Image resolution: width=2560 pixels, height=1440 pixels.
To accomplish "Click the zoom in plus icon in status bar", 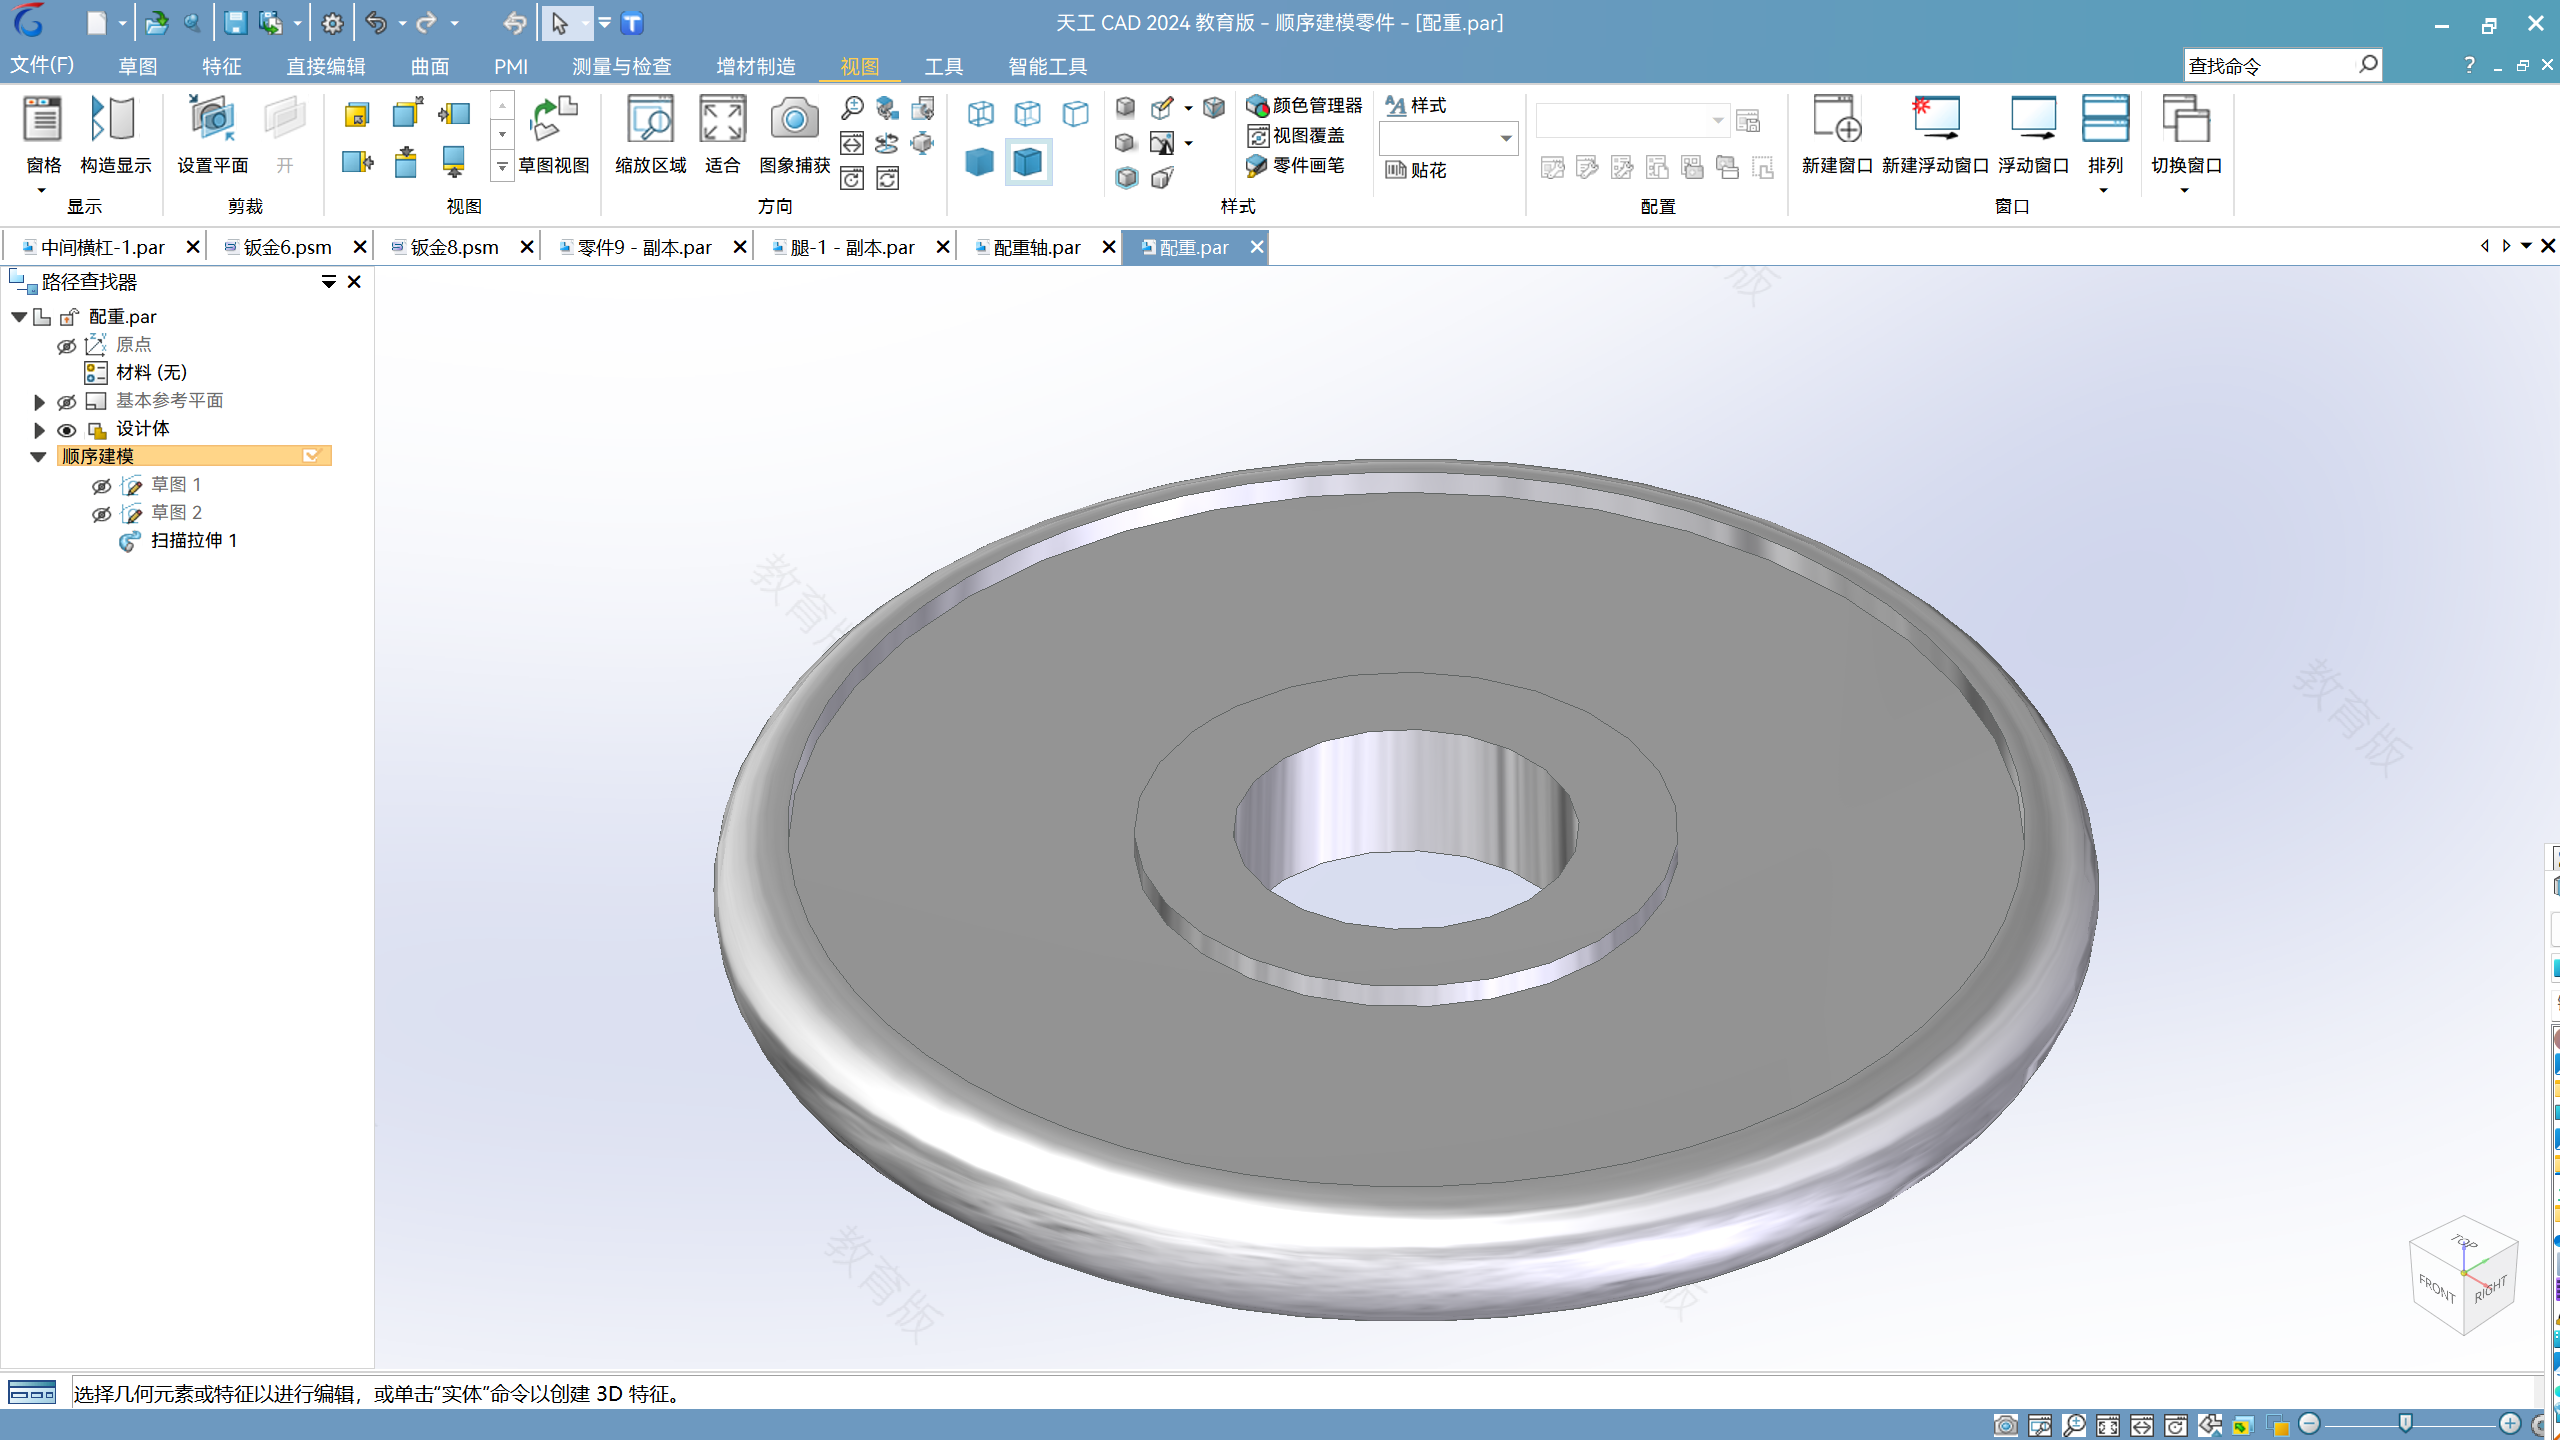I will (x=2510, y=1424).
